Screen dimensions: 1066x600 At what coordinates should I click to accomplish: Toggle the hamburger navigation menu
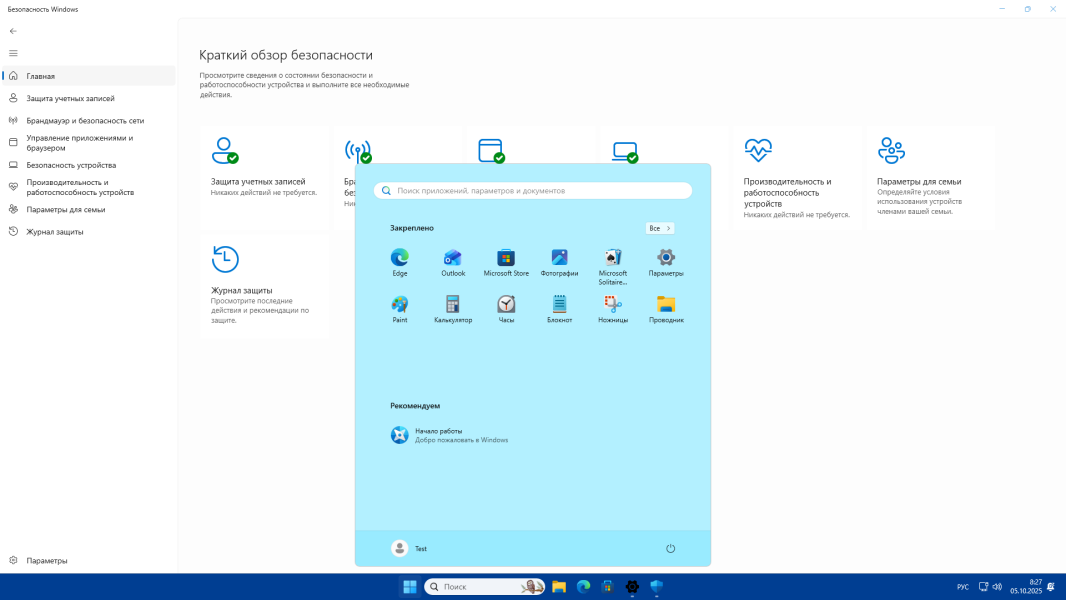pyautogui.click(x=13, y=53)
